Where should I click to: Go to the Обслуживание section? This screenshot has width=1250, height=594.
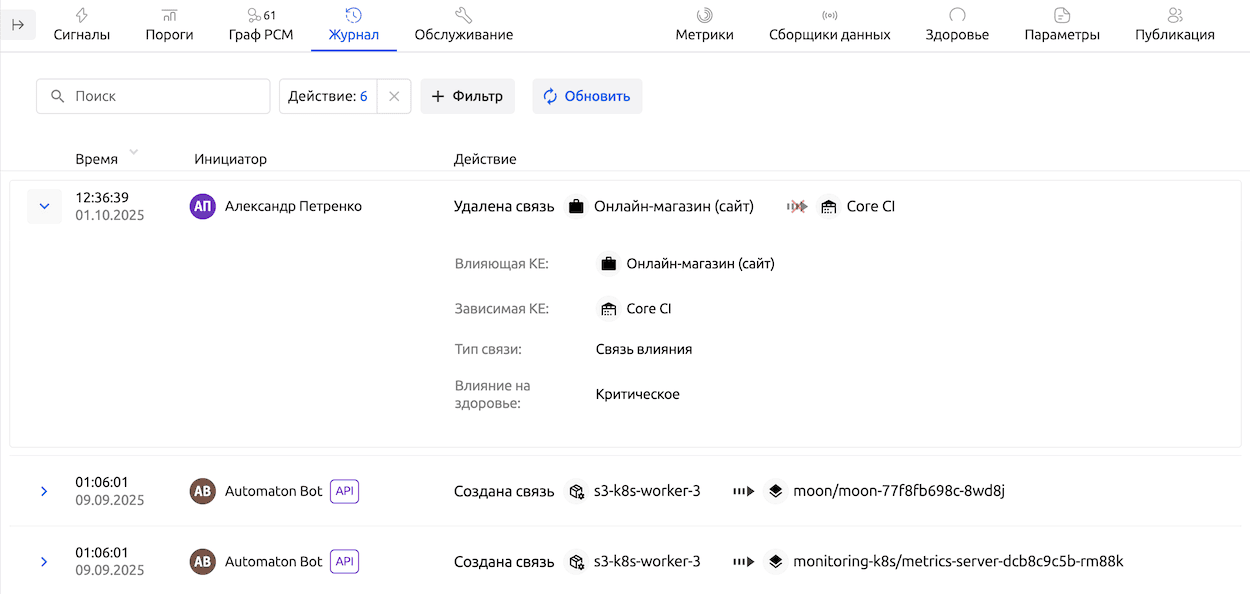coord(463,25)
